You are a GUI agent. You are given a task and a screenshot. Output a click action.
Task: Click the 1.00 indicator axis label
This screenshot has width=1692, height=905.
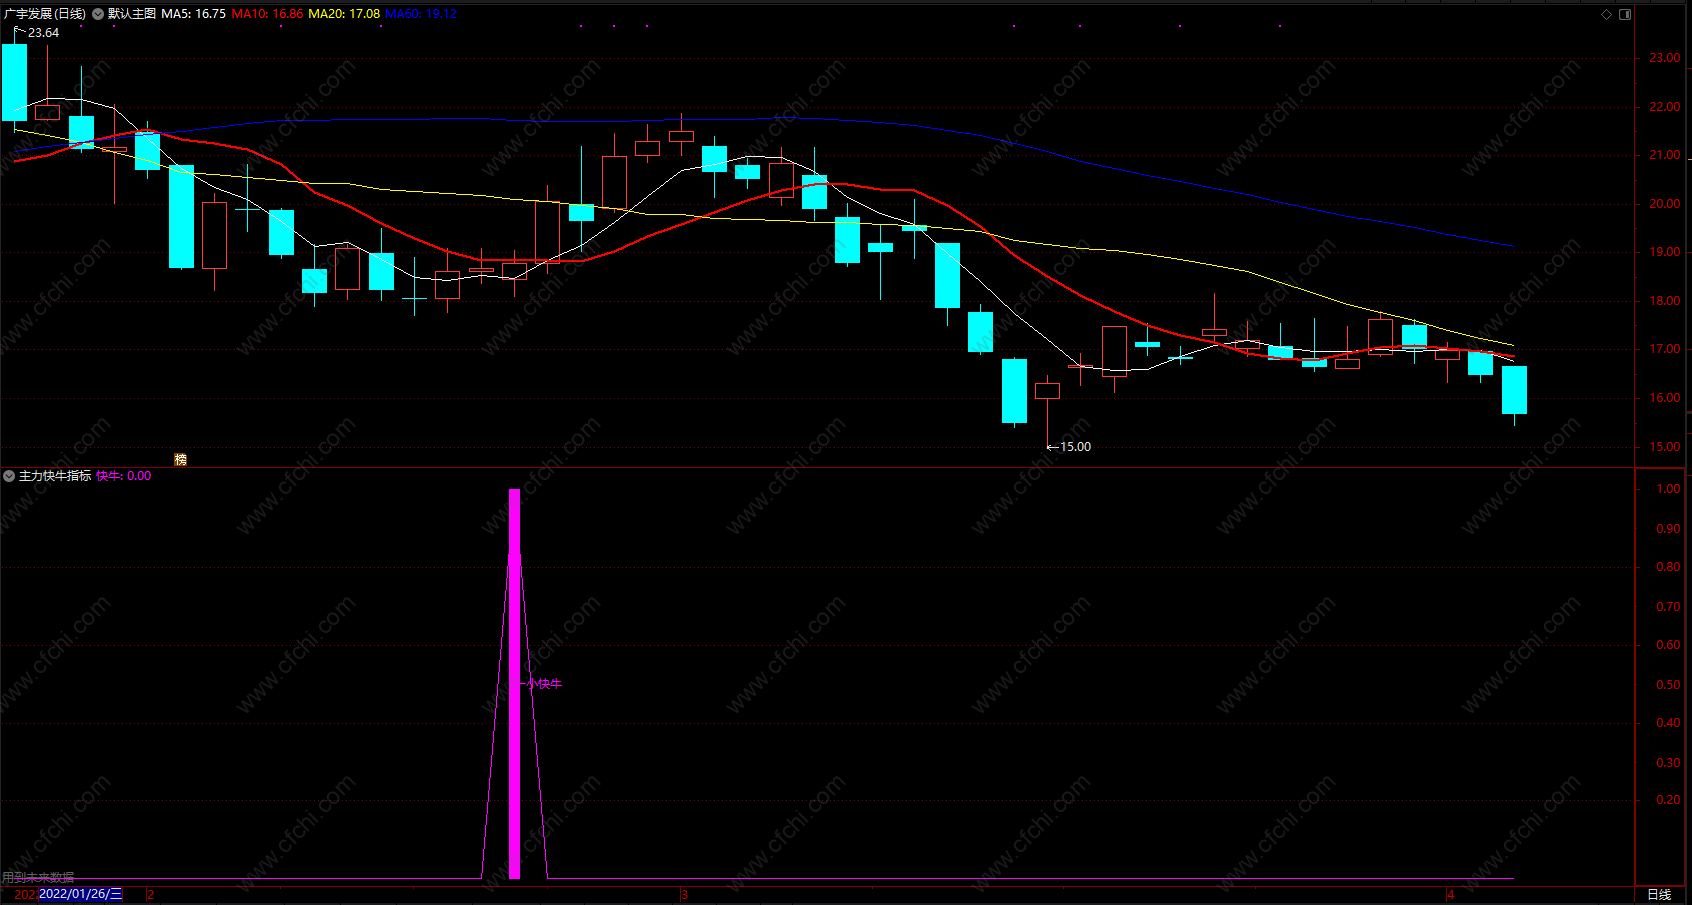1668,489
